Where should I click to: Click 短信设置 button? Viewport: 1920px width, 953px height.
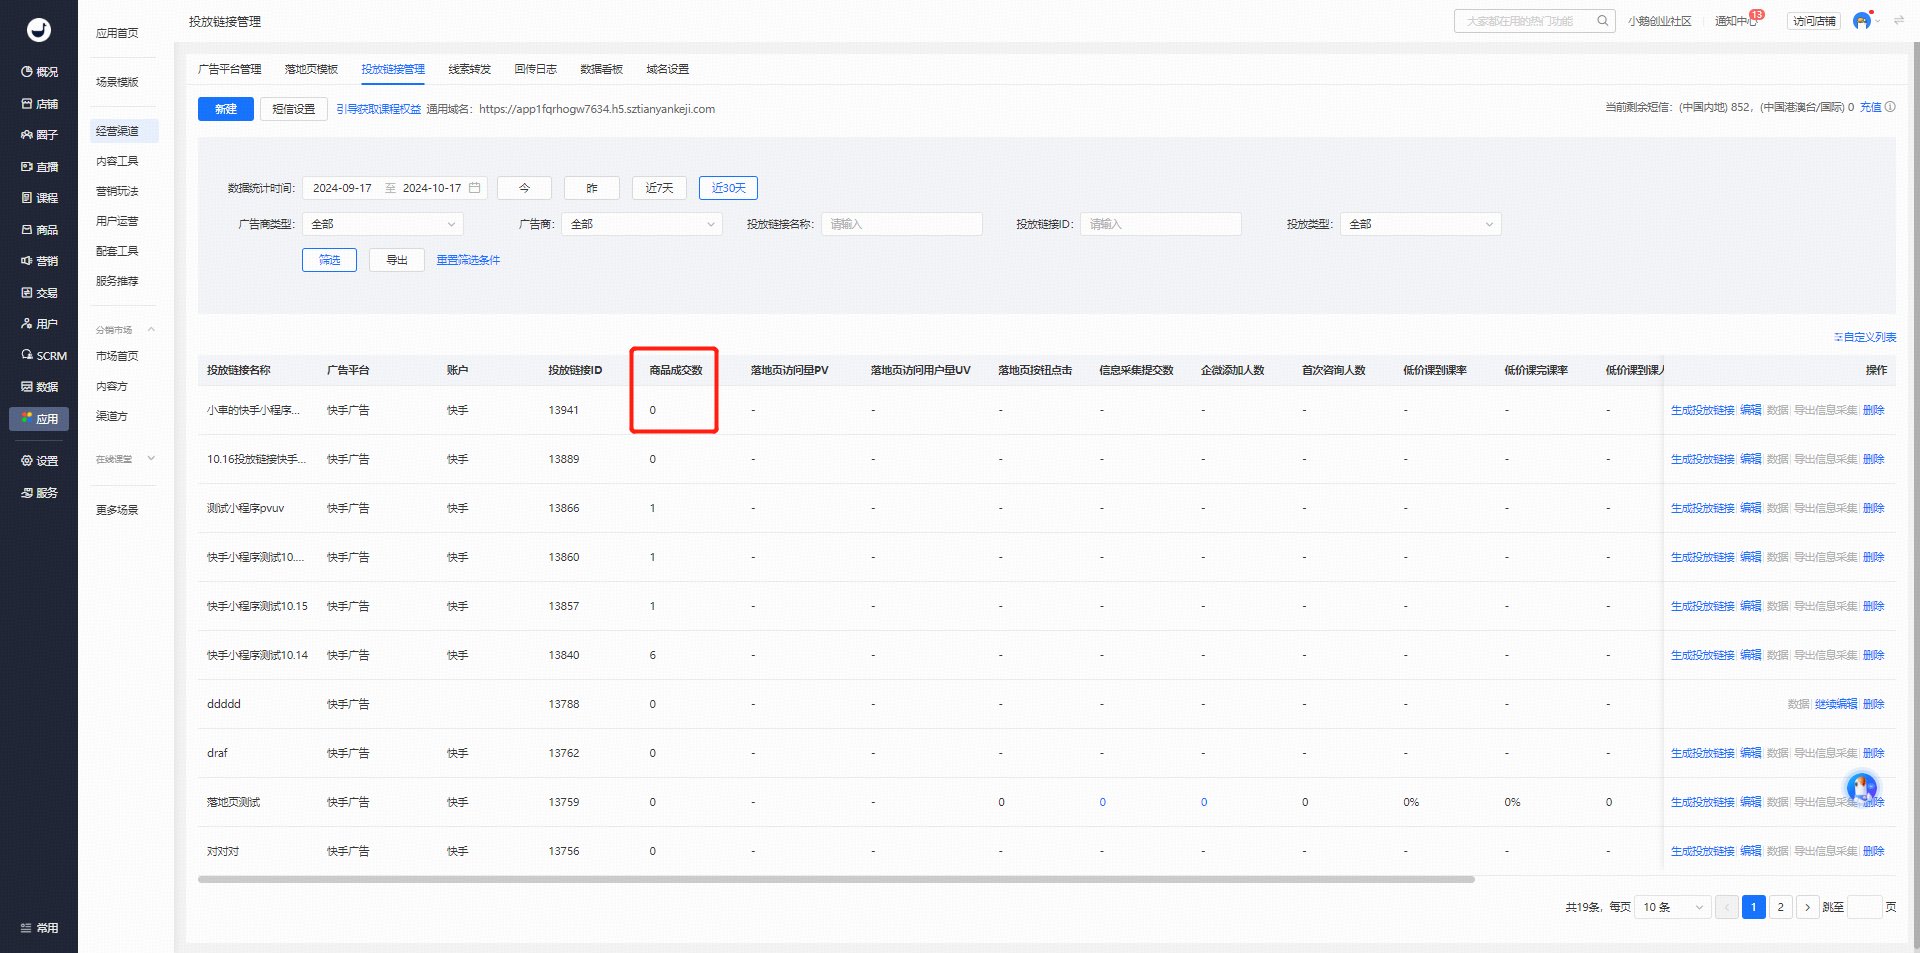pos(294,109)
